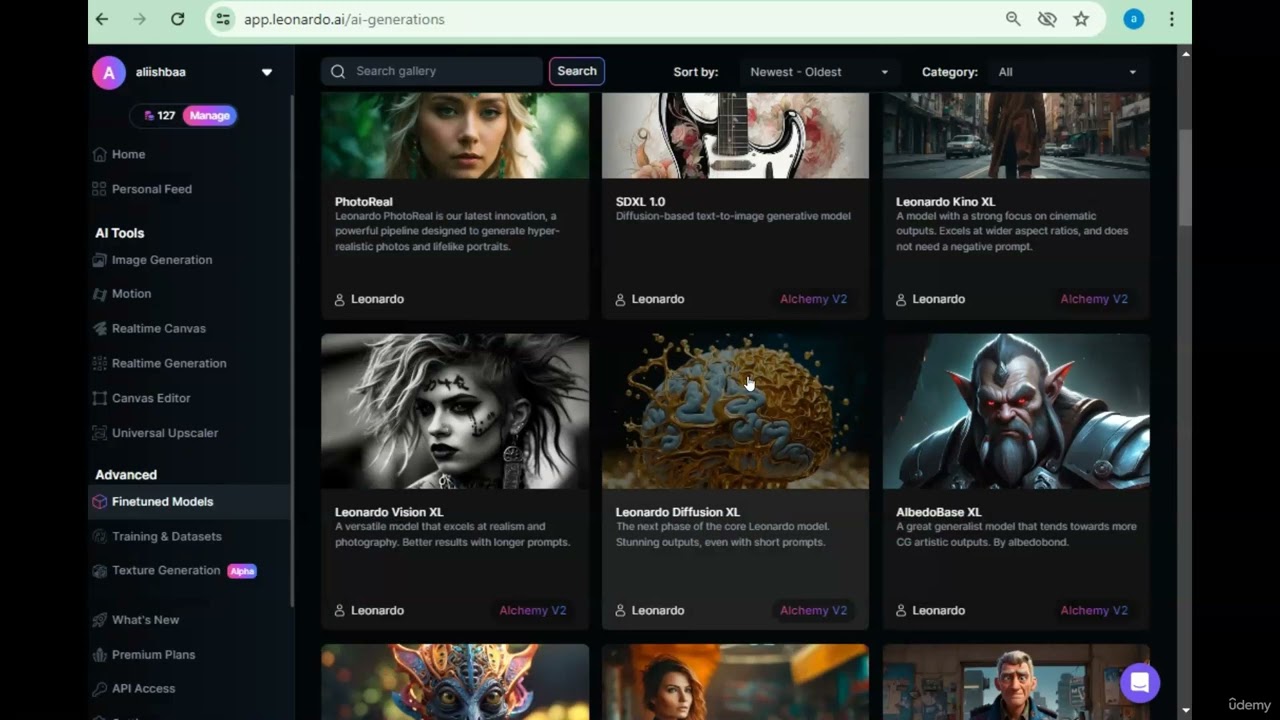Open the PhotoReal model thumbnail
This screenshot has height=720, width=1280.
point(455,136)
